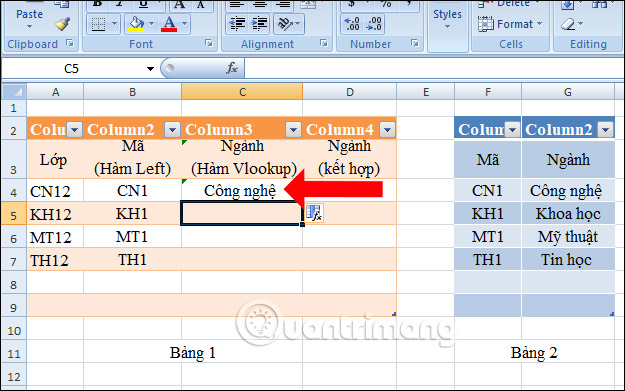Viewport: 625px width, 391px height.
Task: Click the red Font Color A
Action: 169,24
